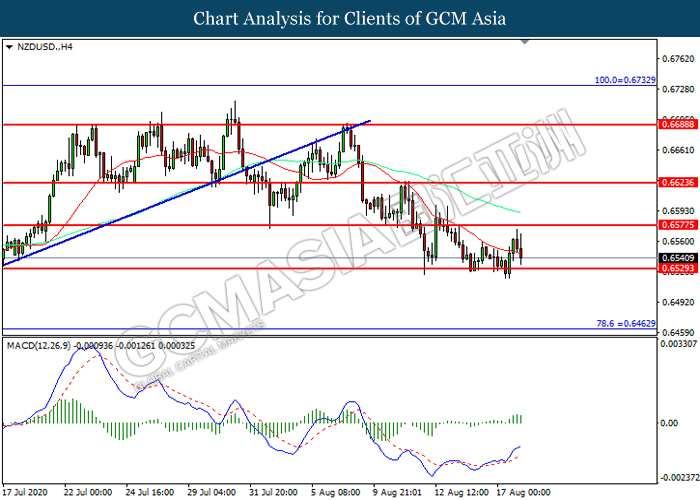Click the 0.003307 MACD scale value
This screenshot has height=500, width=700.
675,345
